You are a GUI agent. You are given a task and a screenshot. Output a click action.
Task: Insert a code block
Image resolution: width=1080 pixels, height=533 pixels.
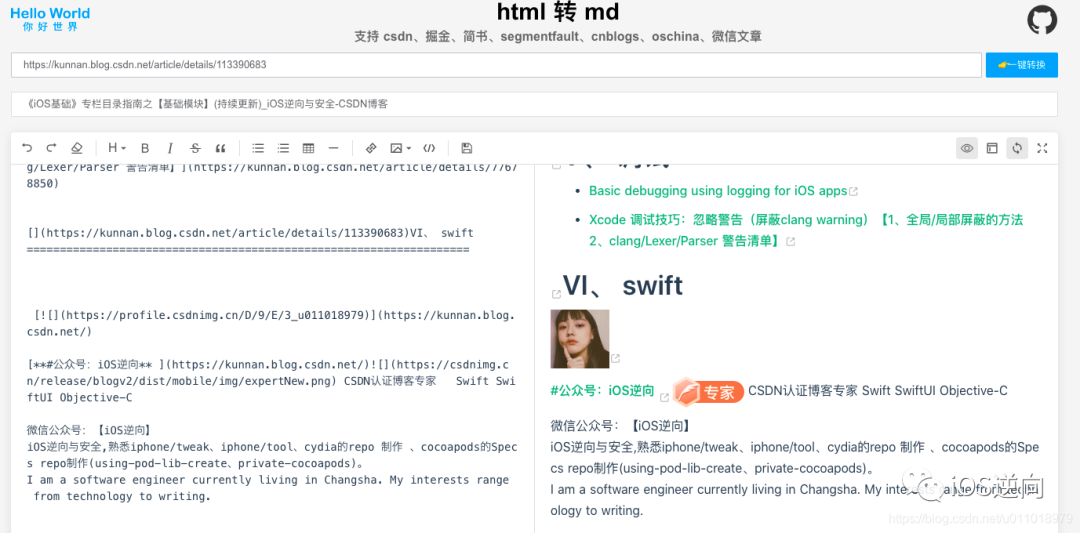tap(429, 147)
